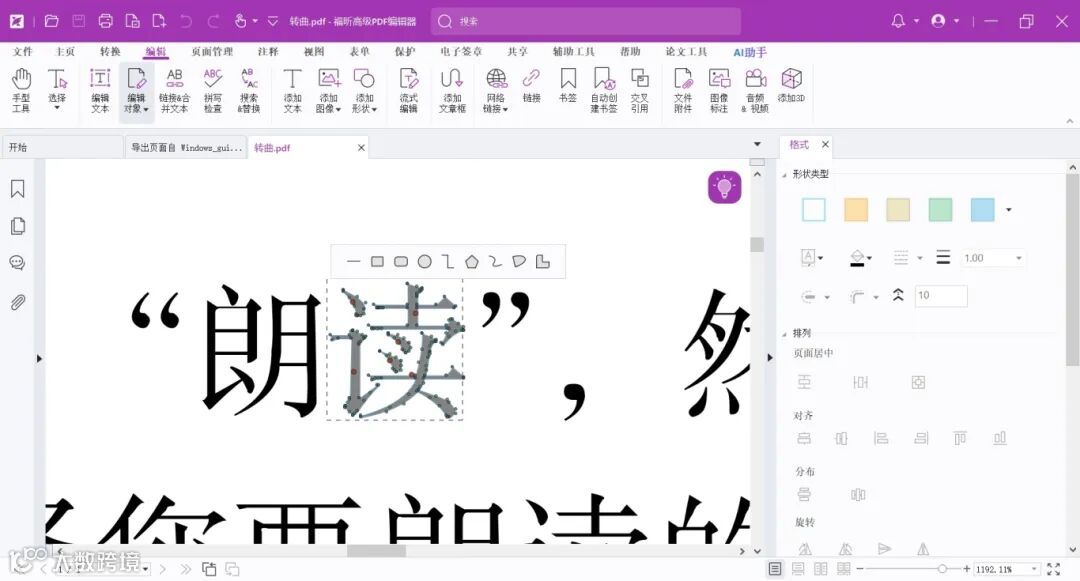
Task: Select the 添加文章框 tool
Action: pyautogui.click(x=450, y=86)
